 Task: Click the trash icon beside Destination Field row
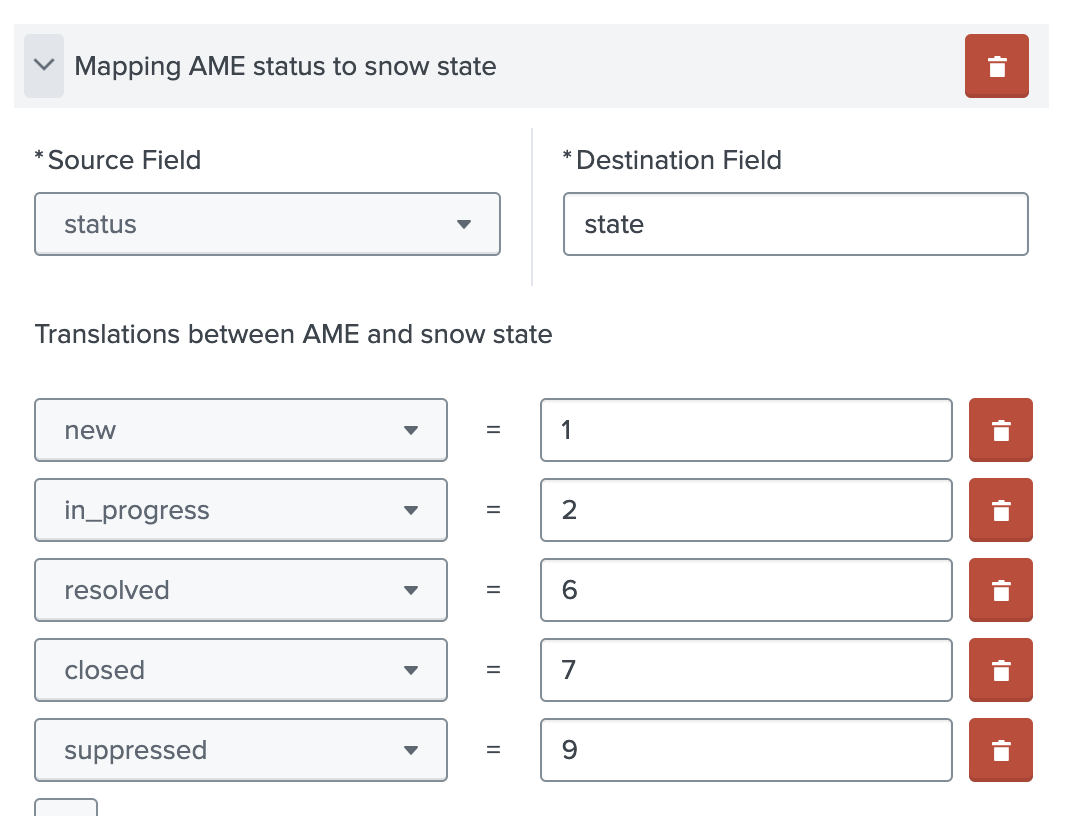[996, 66]
